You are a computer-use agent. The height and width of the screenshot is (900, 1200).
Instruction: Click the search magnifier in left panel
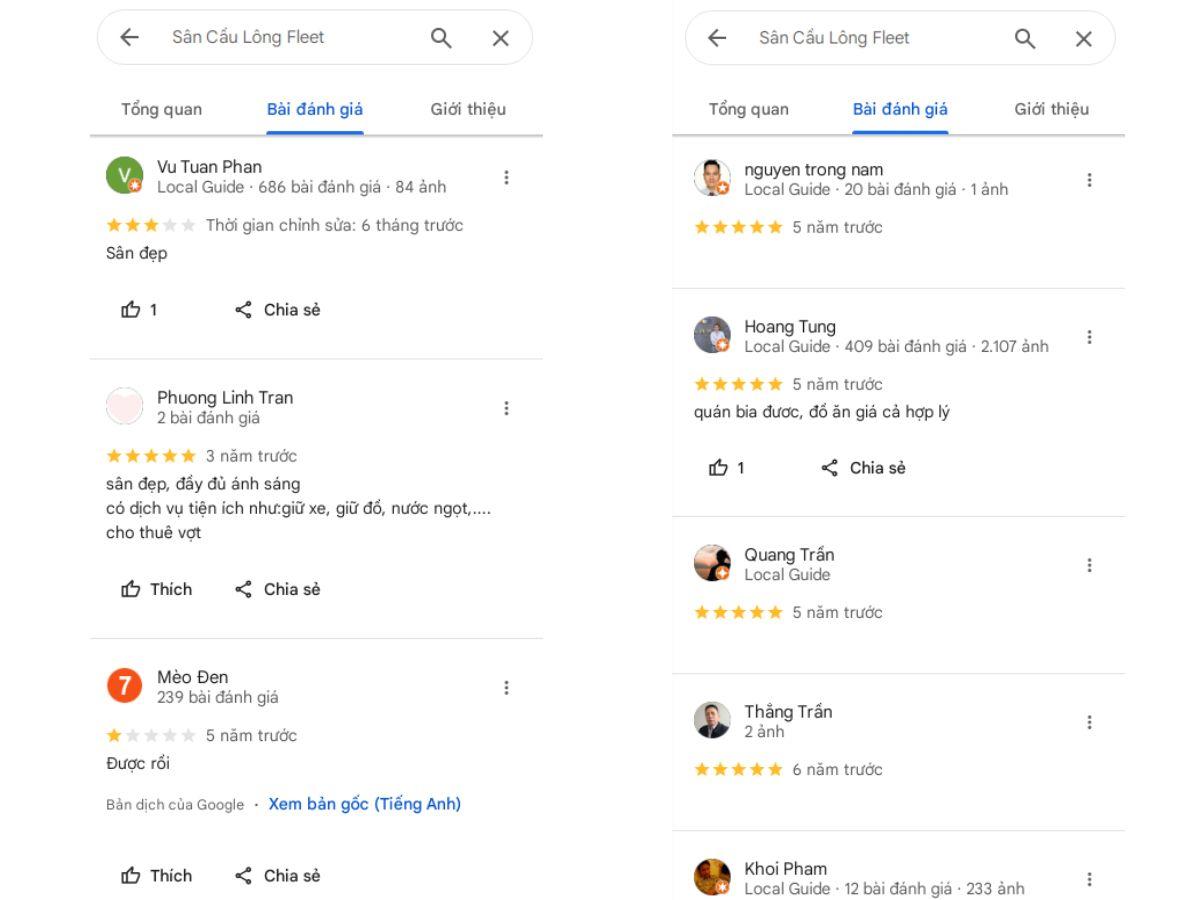click(x=441, y=38)
